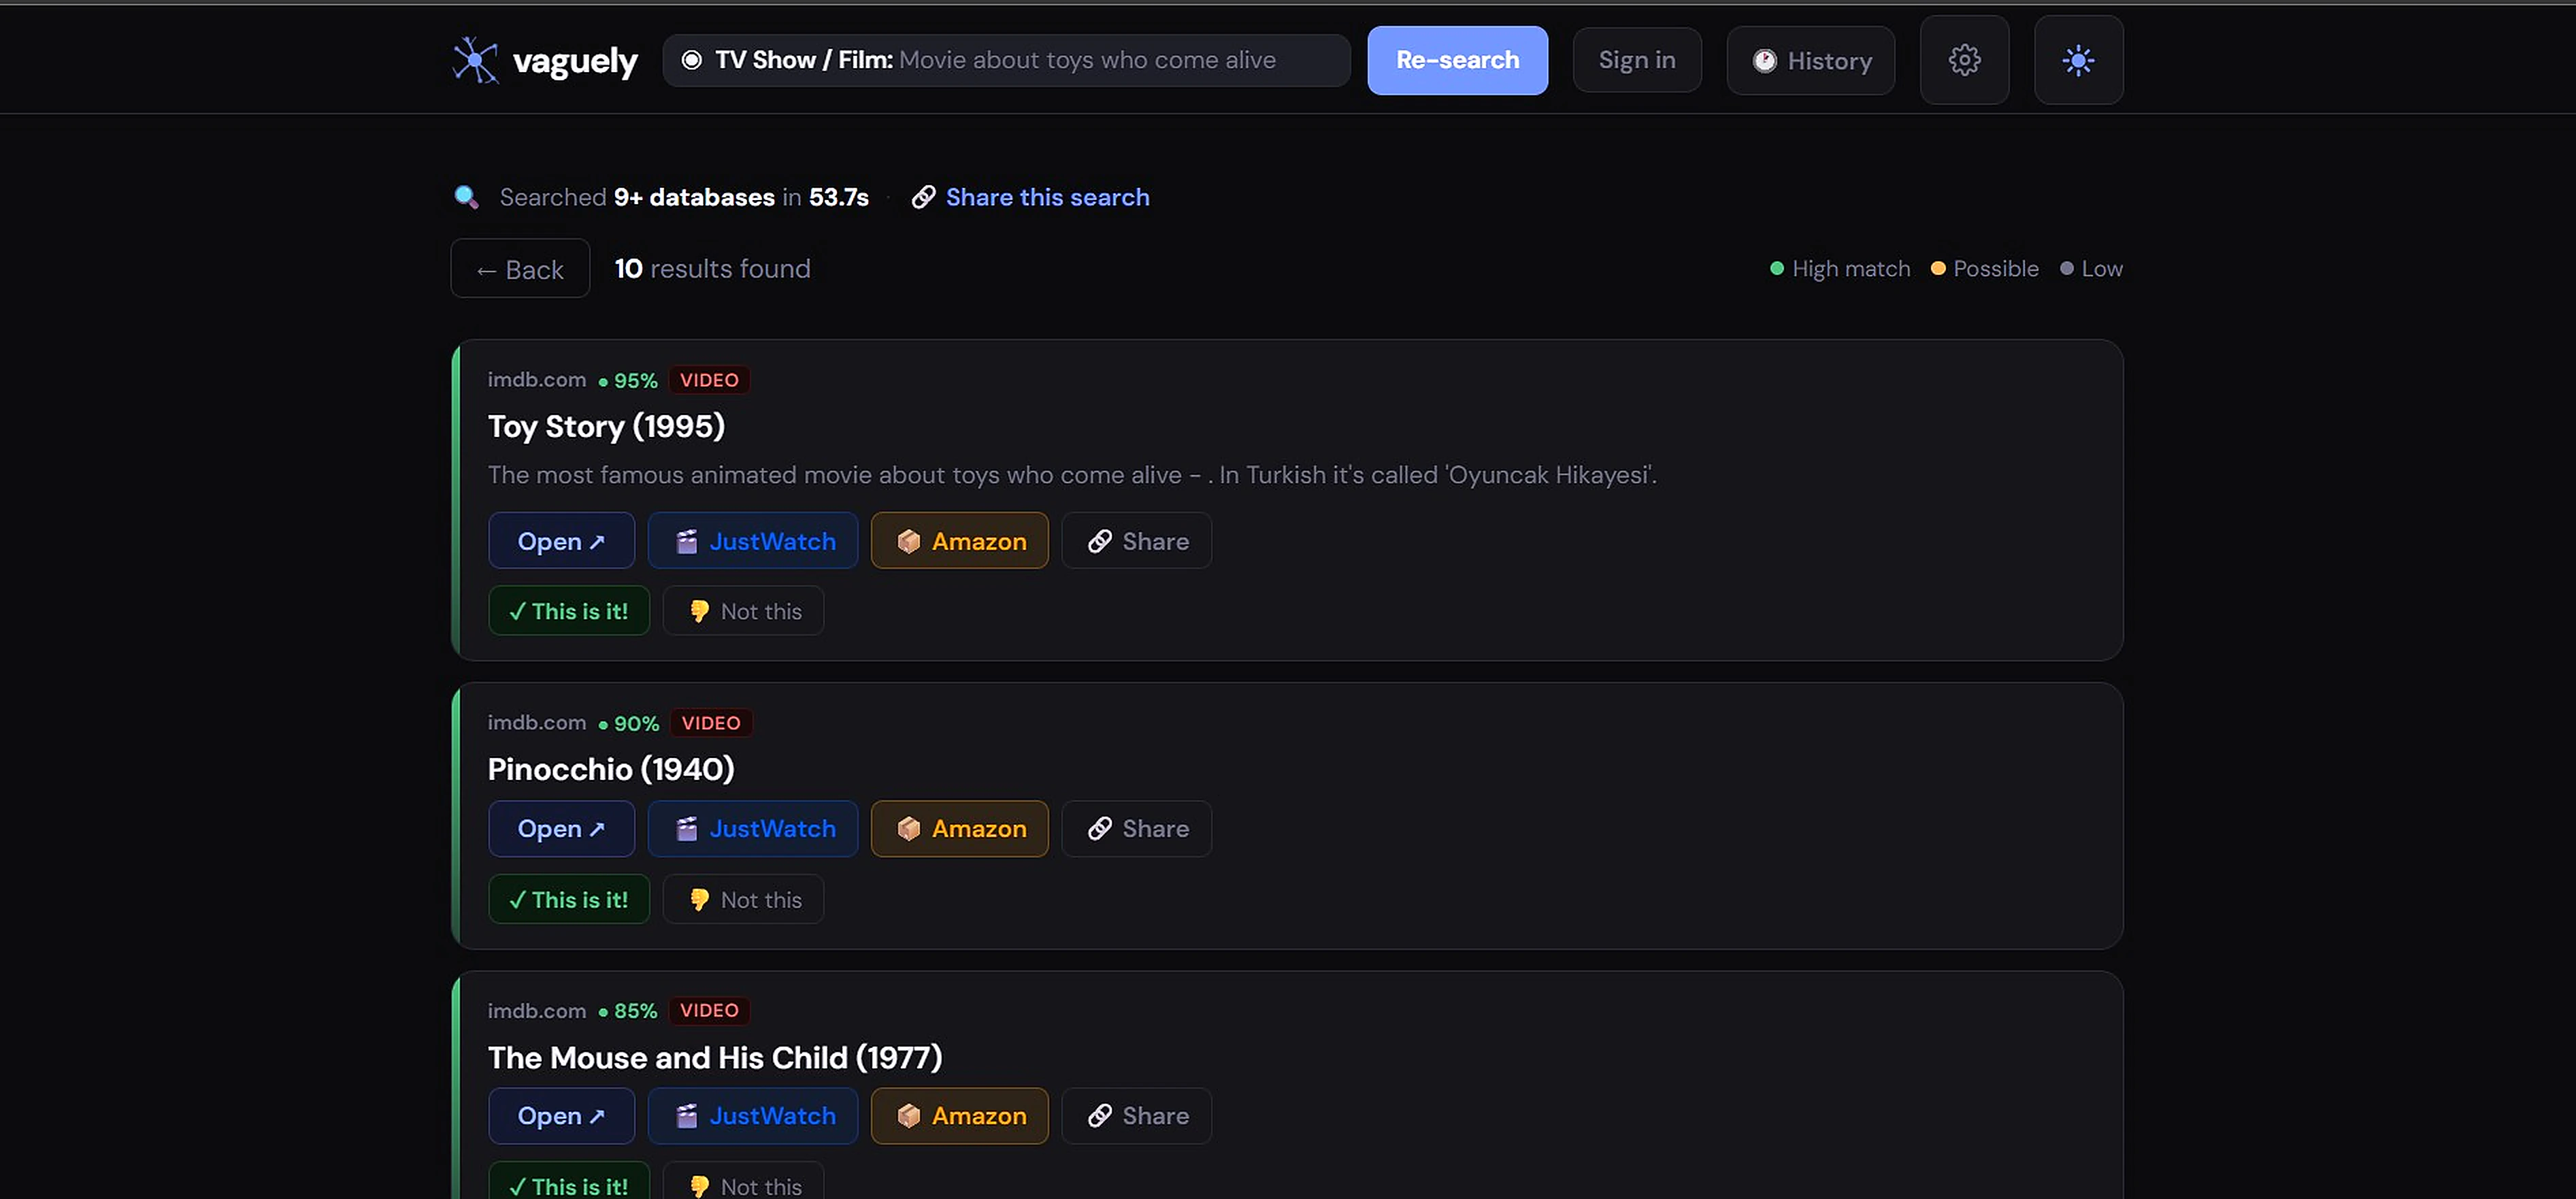Find Pinocchio on Amazon

[x=959, y=829]
